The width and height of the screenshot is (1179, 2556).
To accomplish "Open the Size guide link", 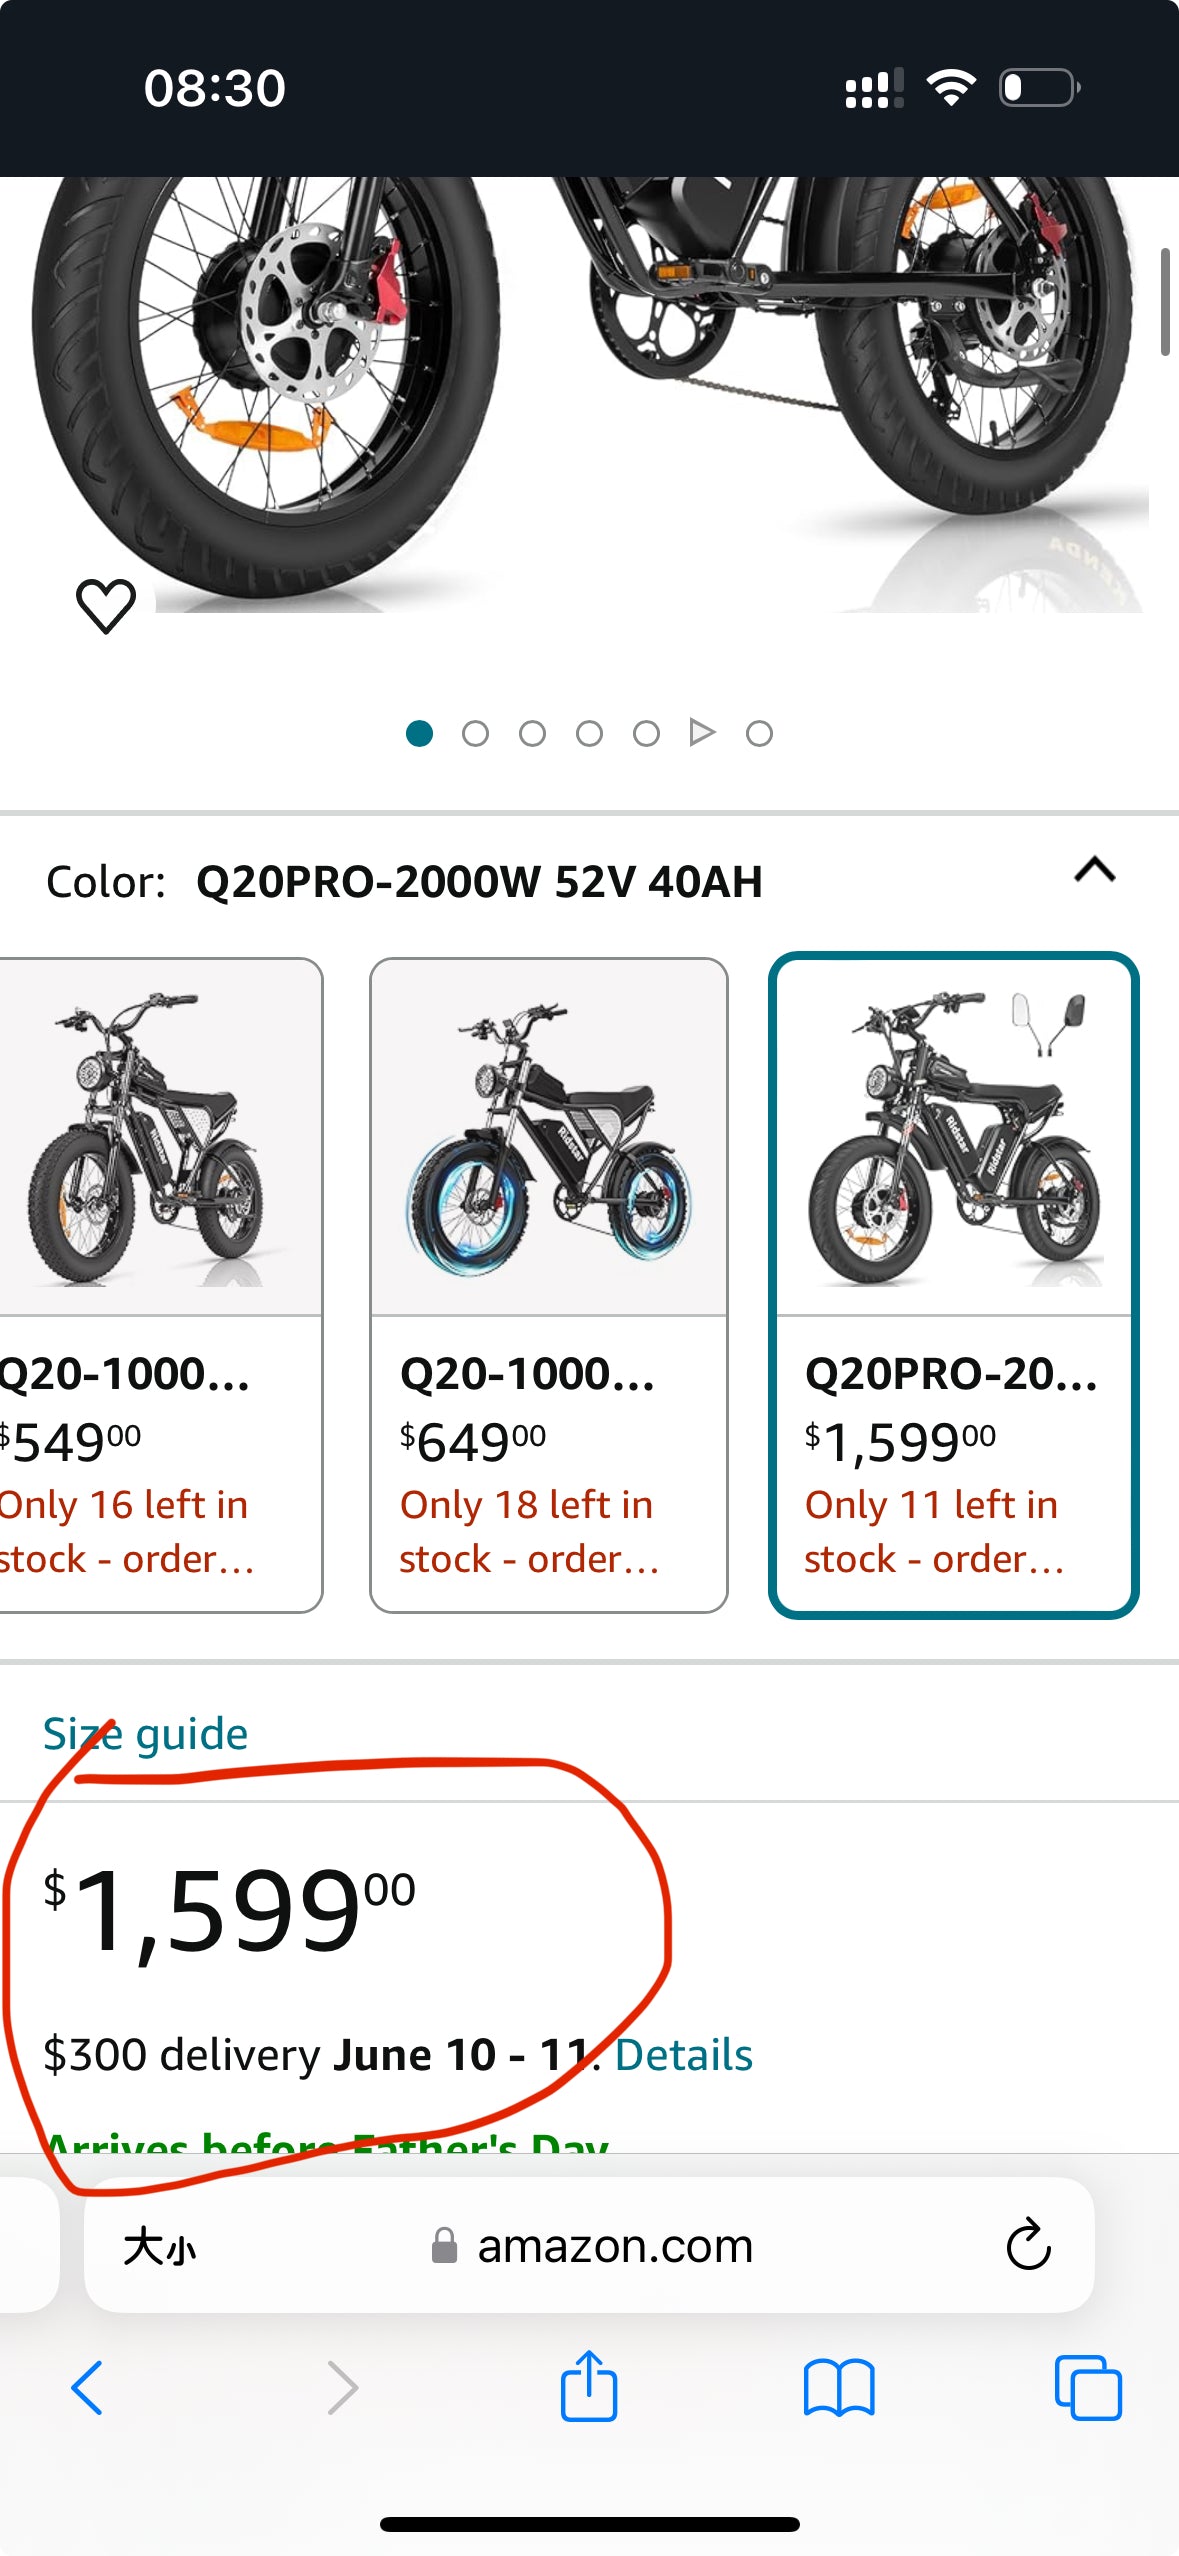I will pyautogui.click(x=146, y=1734).
